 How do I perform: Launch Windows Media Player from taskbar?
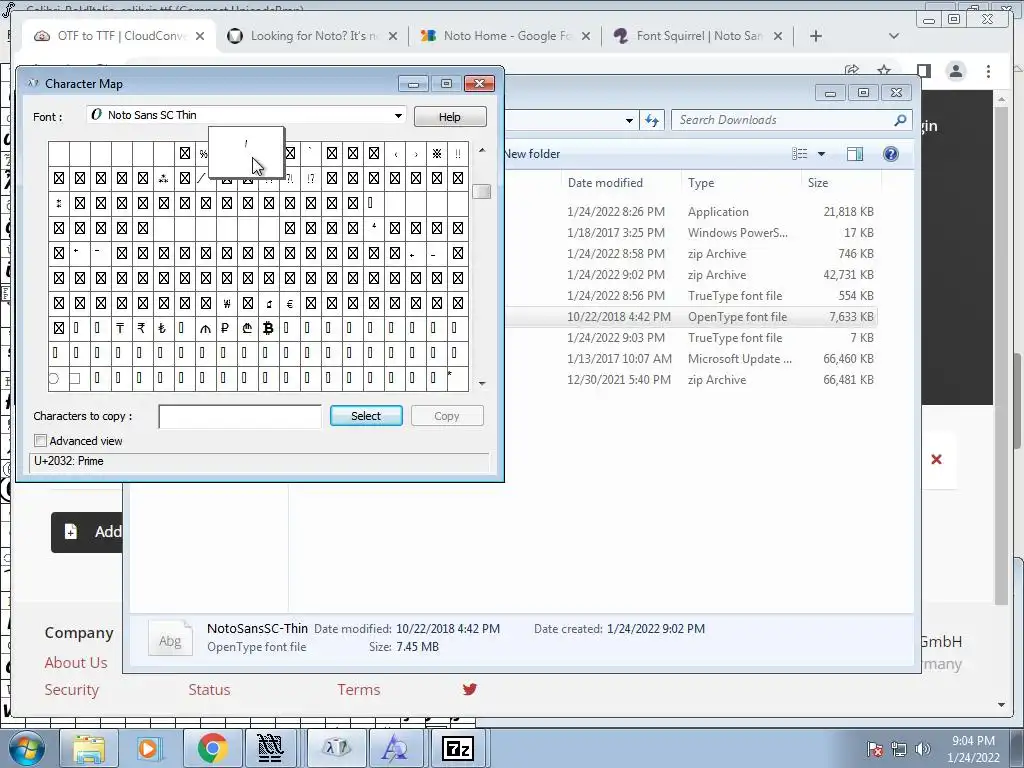coord(148,748)
